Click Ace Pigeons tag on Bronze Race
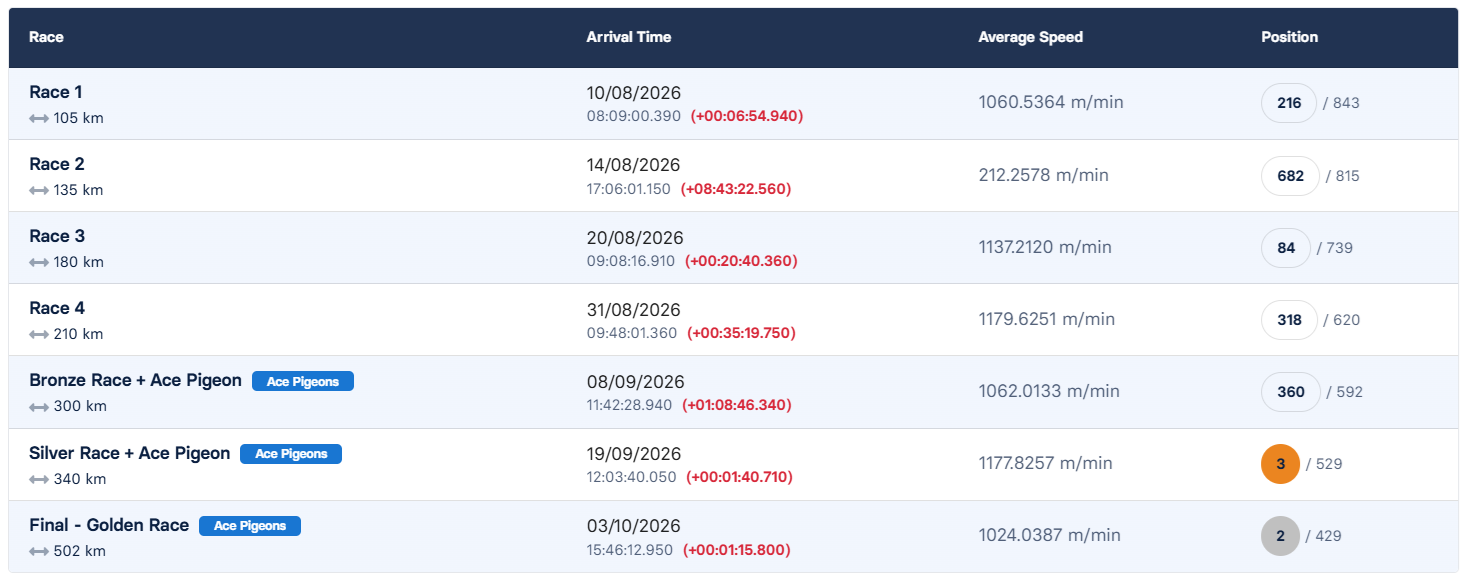The width and height of the screenshot is (1468, 584). tap(303, 381)
